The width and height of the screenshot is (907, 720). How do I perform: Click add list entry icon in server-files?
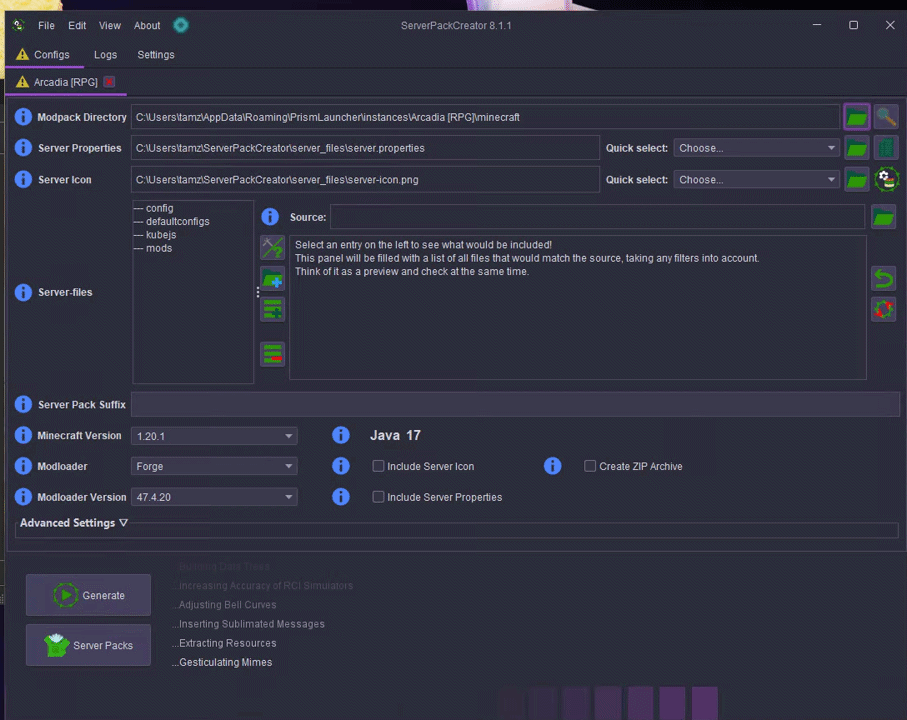coord(272,309)
